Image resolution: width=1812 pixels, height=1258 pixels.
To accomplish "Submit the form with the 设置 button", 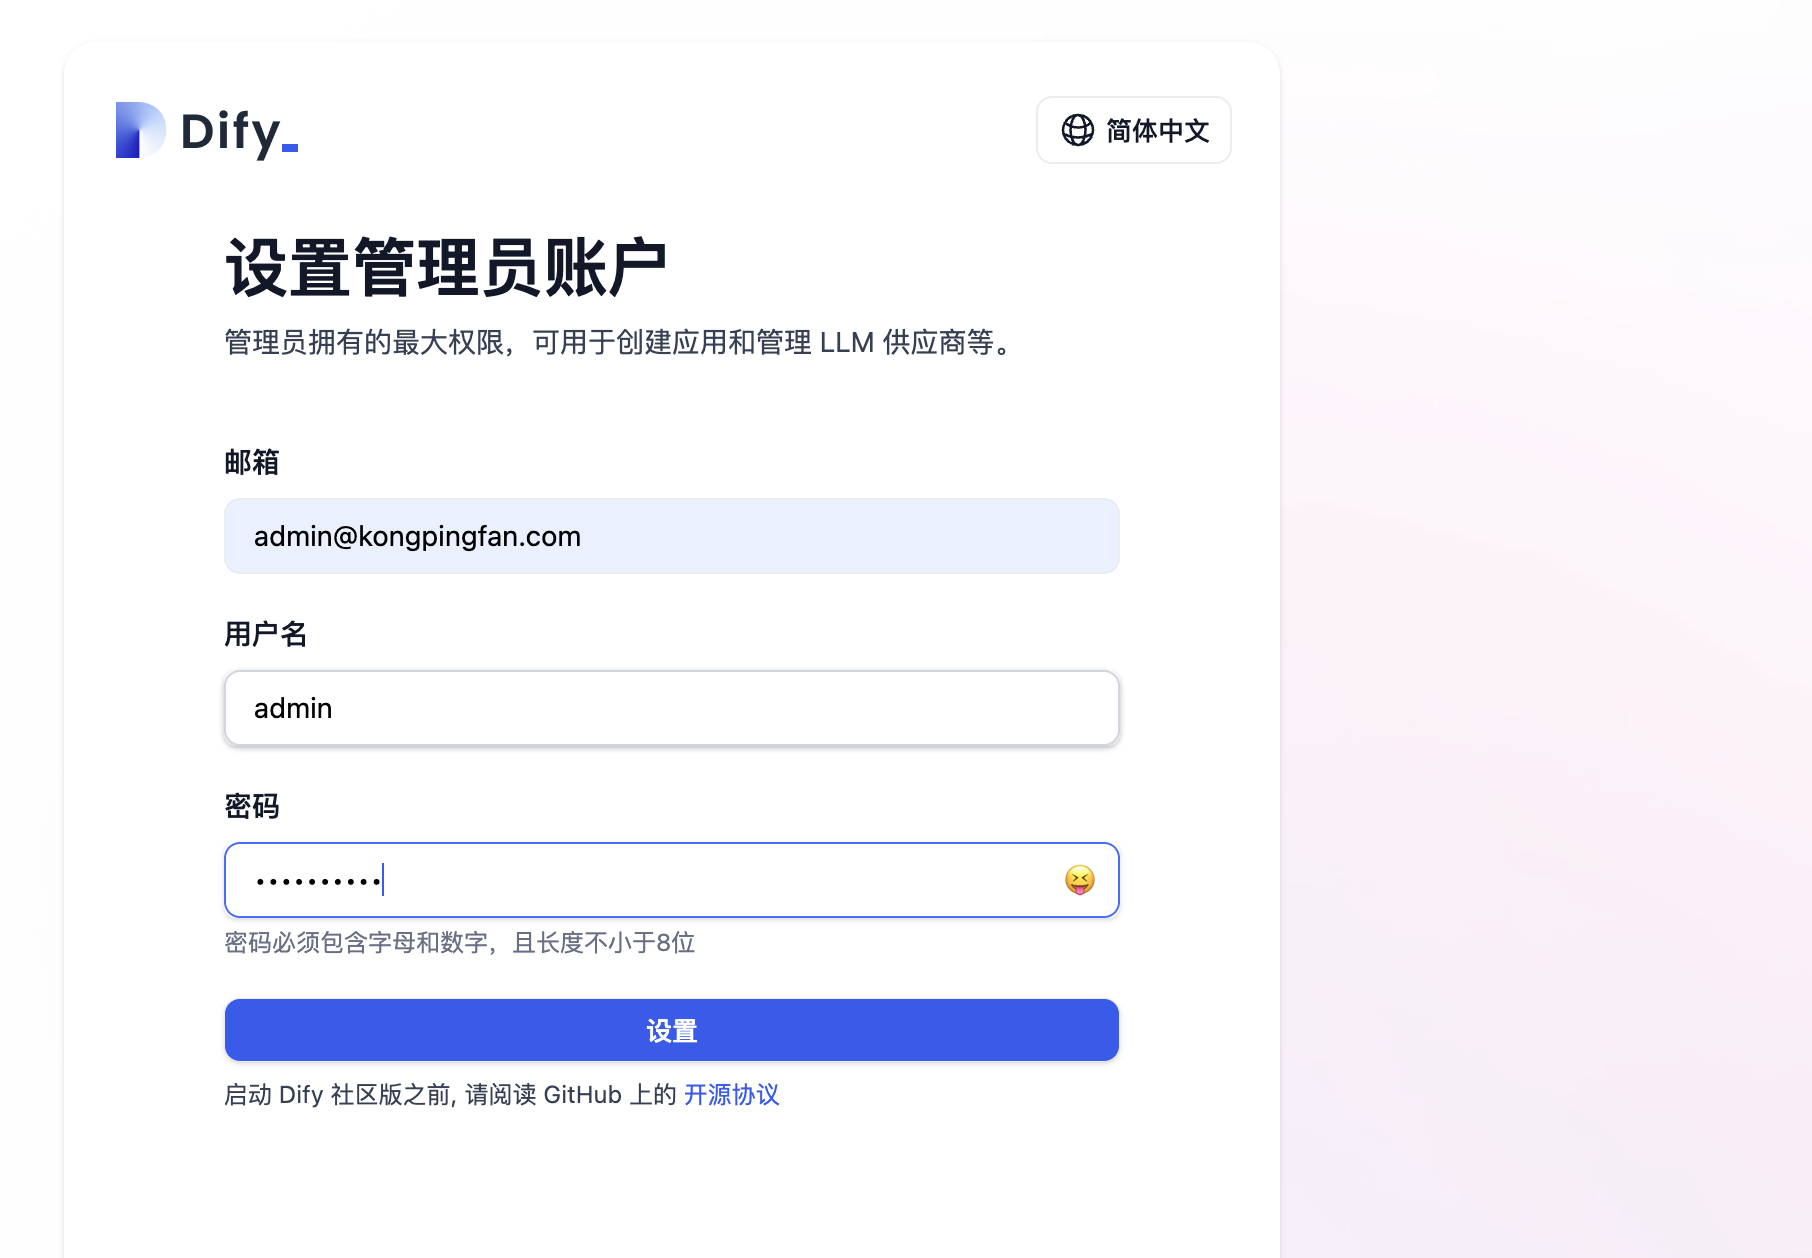I will [672, 1030].
